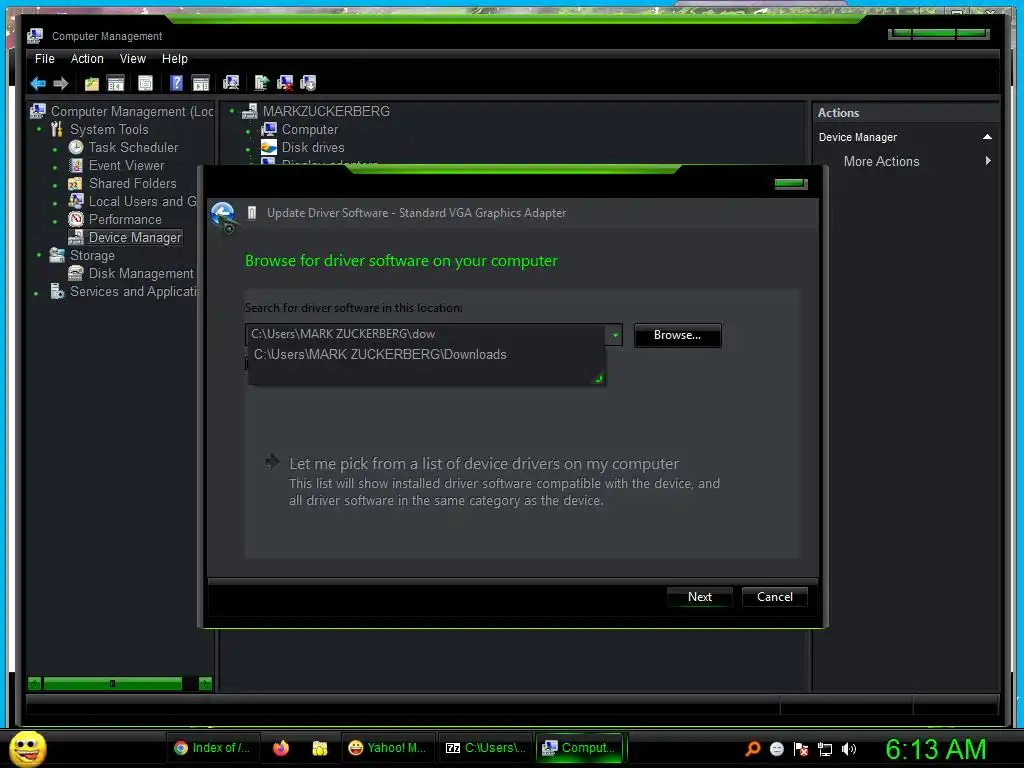Click the Scan for hardware changes icon
The width and height of the screenshot is (1024, 768).
[x=231, y=83]
